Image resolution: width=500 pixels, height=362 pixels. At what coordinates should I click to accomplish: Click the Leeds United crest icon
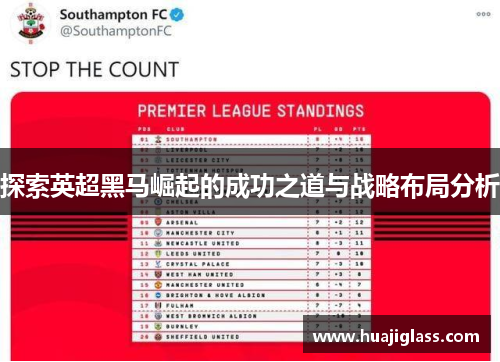coord(158,253)
